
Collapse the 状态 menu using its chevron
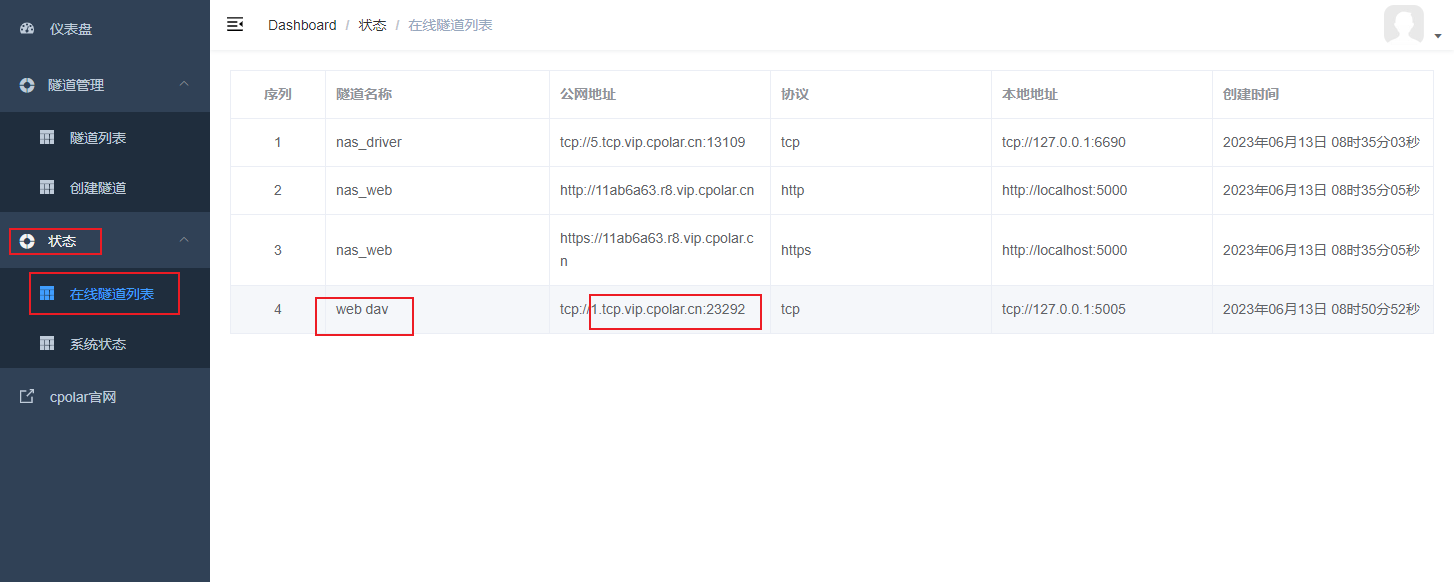(184, 240)
